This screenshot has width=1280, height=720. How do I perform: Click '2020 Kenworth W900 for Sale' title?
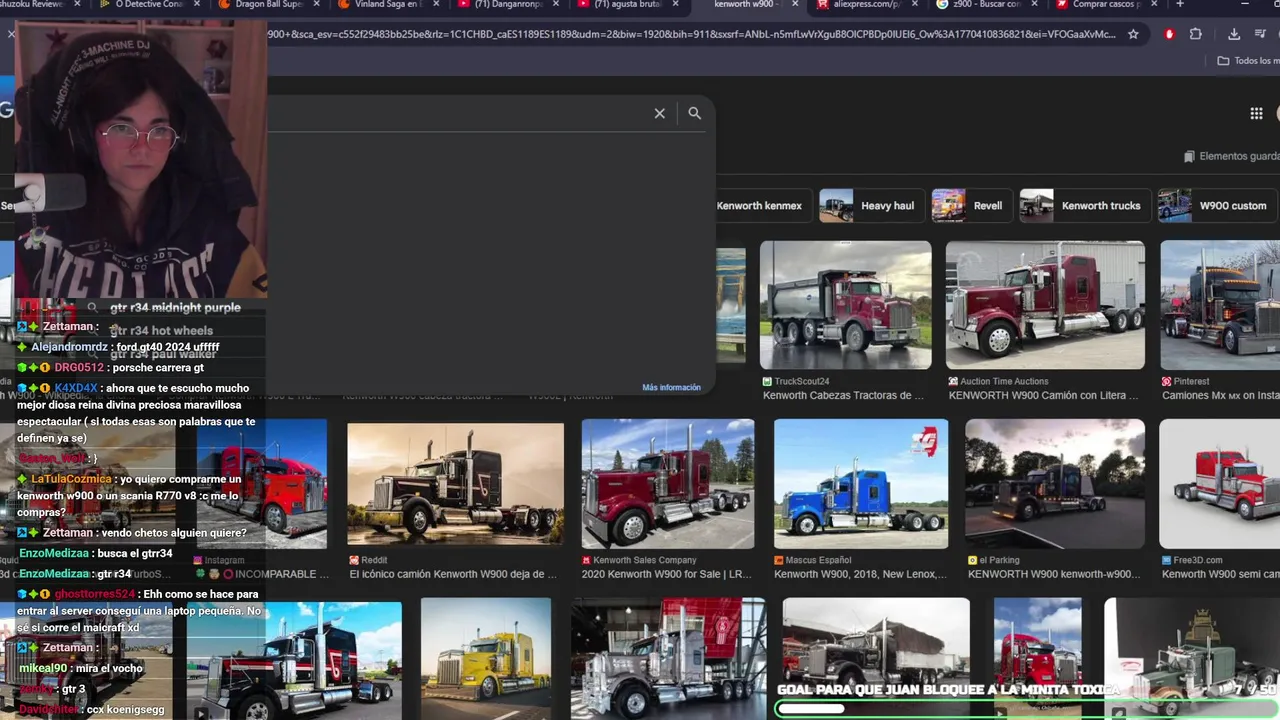[667, 575]
